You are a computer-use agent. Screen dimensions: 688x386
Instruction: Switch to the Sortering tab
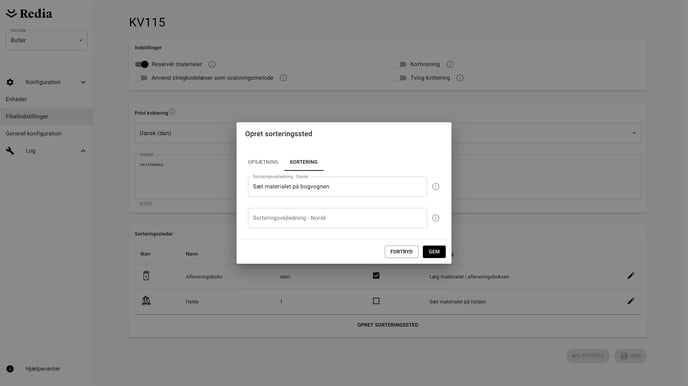click(x=304, y=162)
